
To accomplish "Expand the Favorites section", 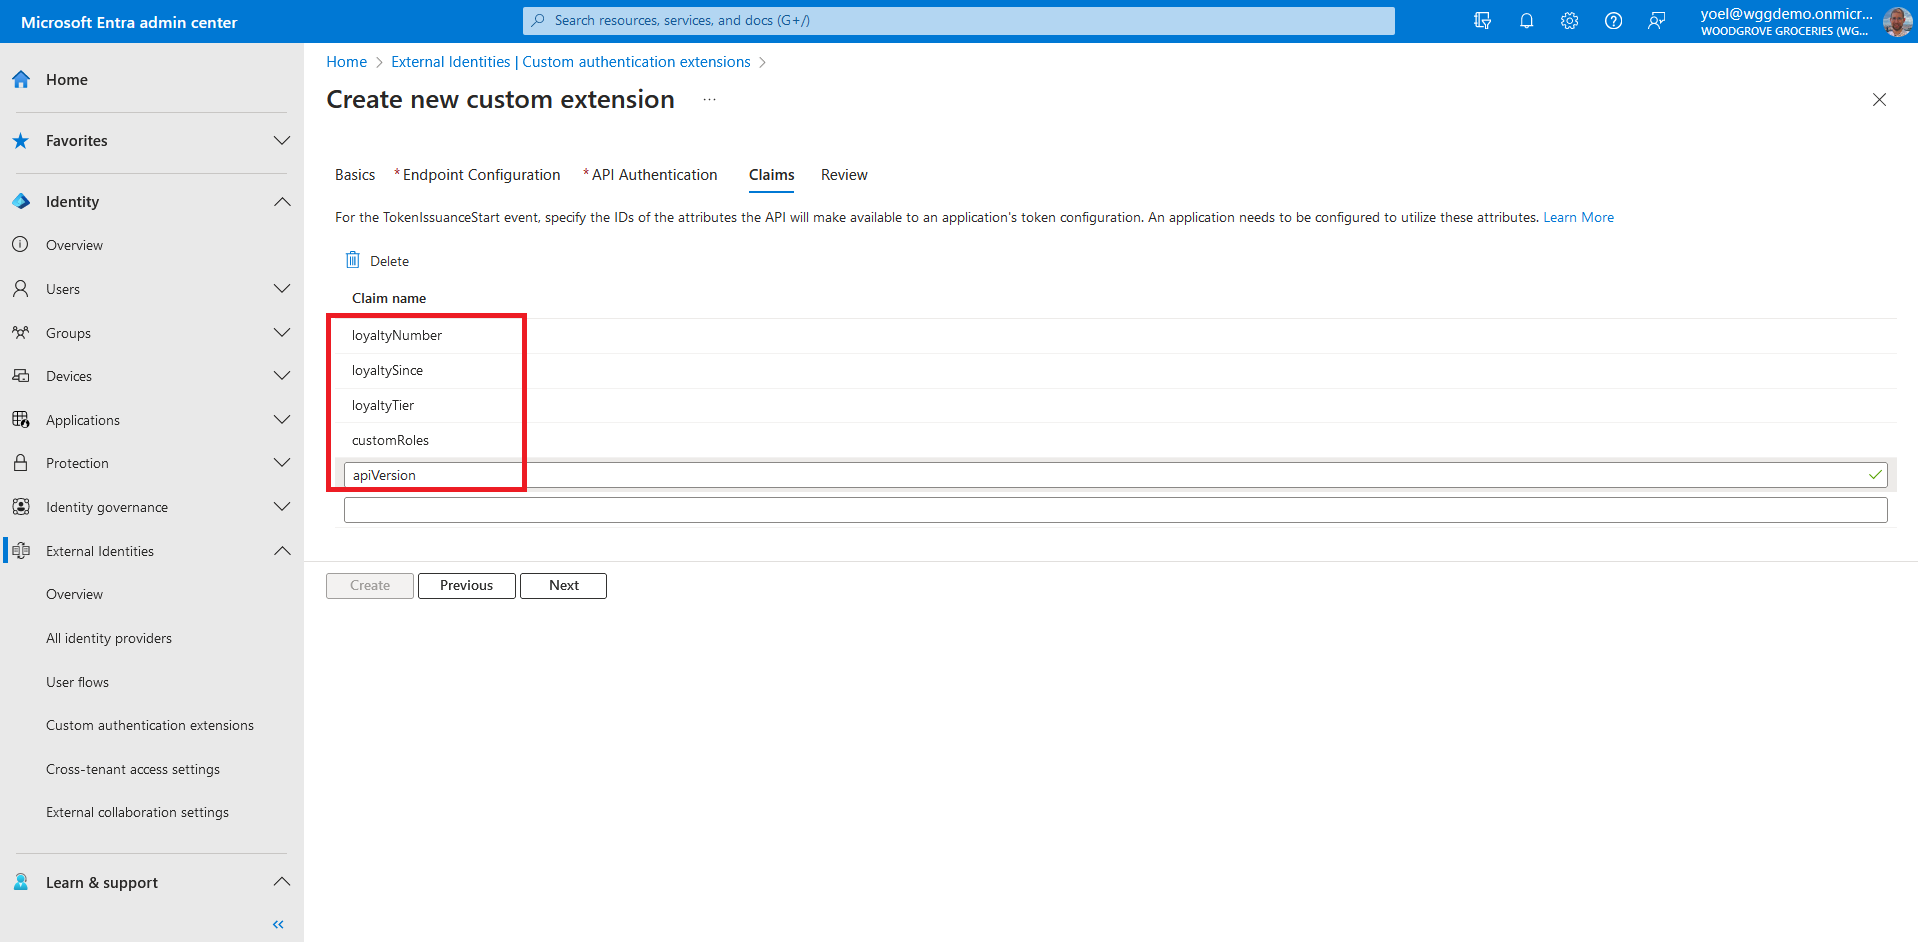I will point(282,141).
